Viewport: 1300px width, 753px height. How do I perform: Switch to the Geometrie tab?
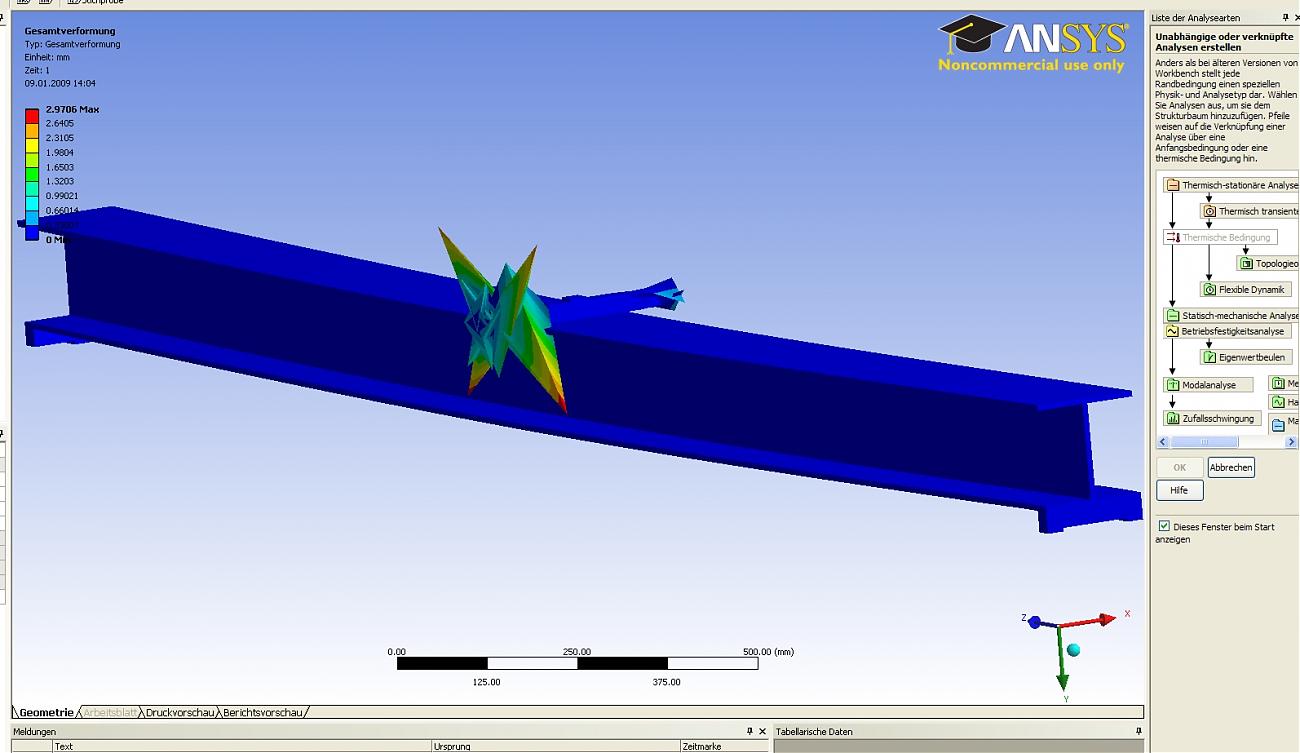(46, 713)
